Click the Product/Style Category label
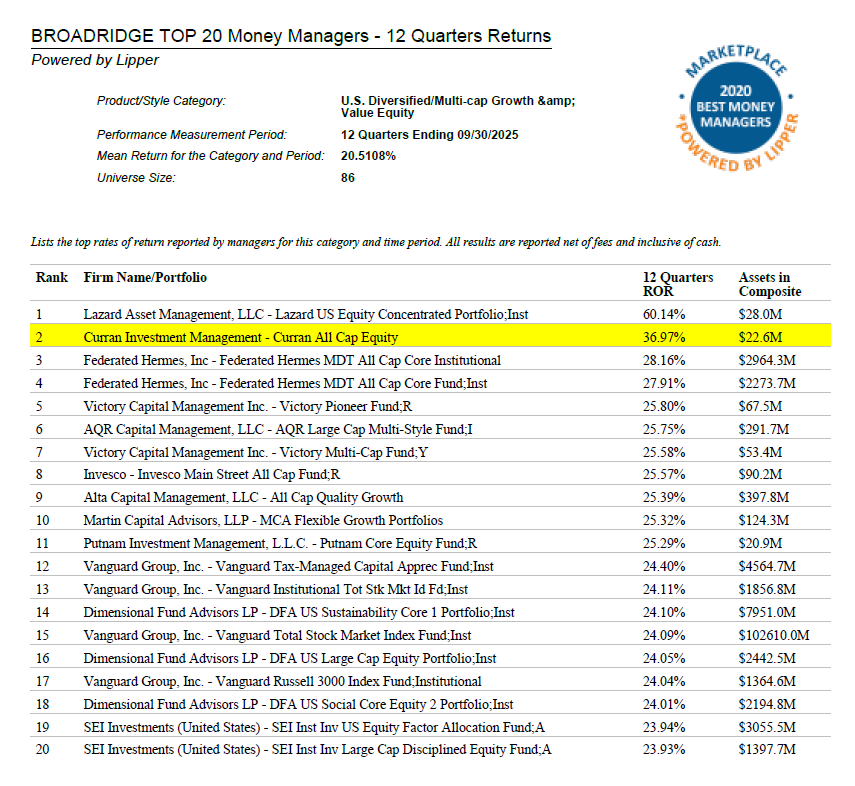855x786 pixels. click(161, 101)
